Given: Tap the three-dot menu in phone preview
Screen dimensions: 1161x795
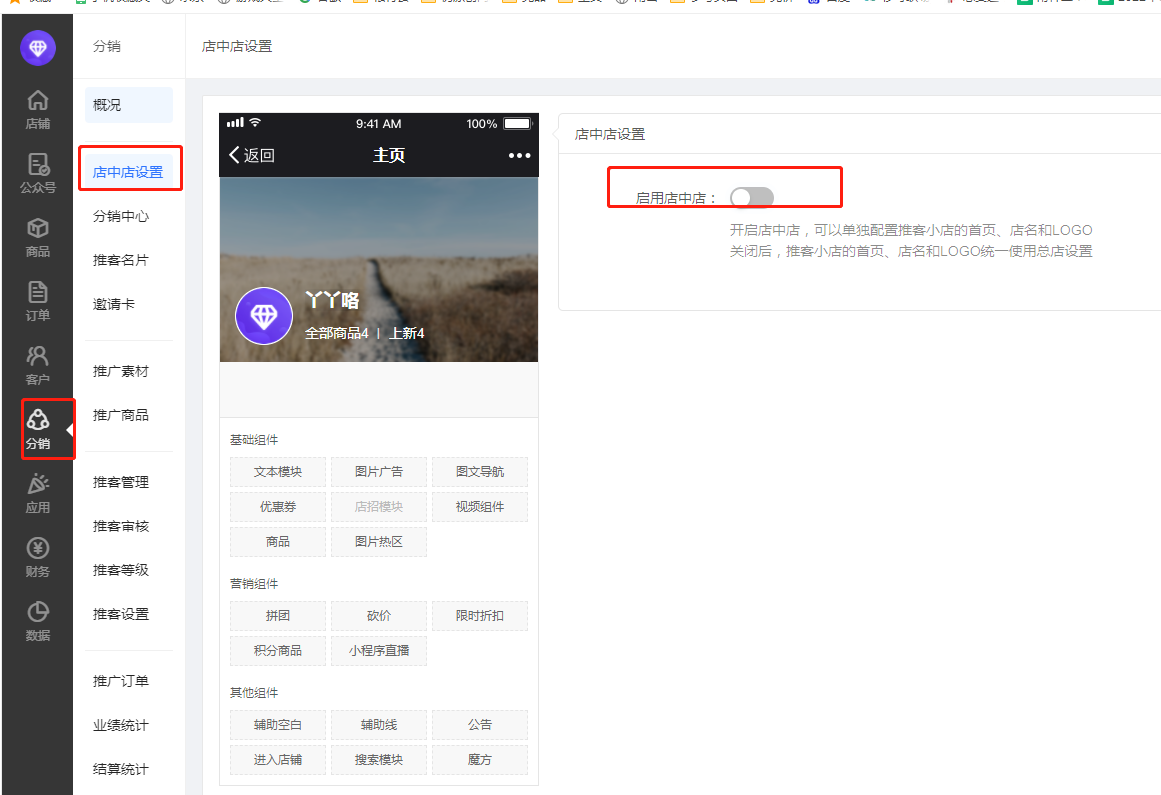Looking at the screenshot, I should tap(519, 155).
